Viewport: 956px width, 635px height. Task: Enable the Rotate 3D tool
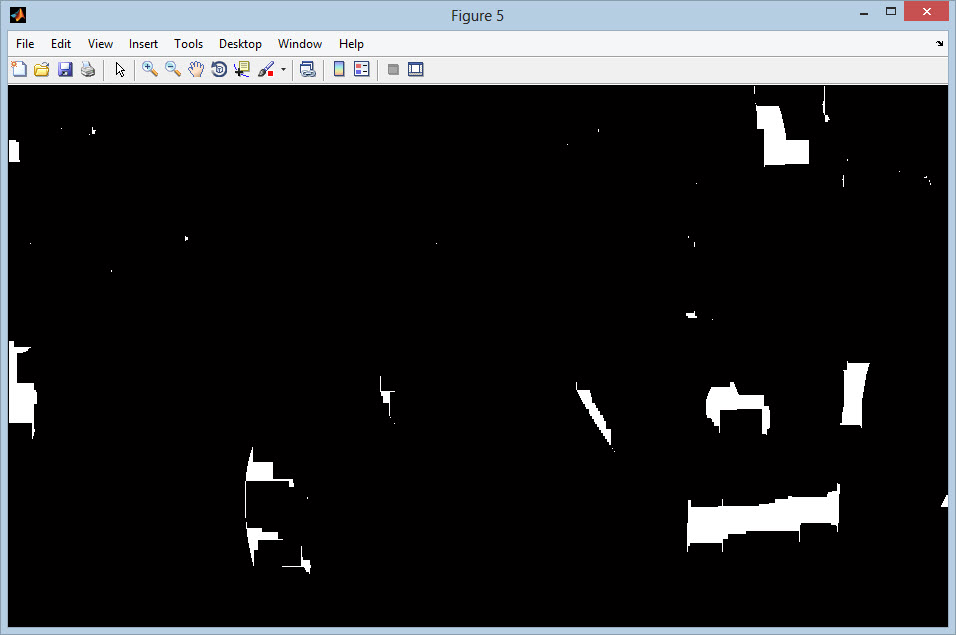[x=219, y=69]
